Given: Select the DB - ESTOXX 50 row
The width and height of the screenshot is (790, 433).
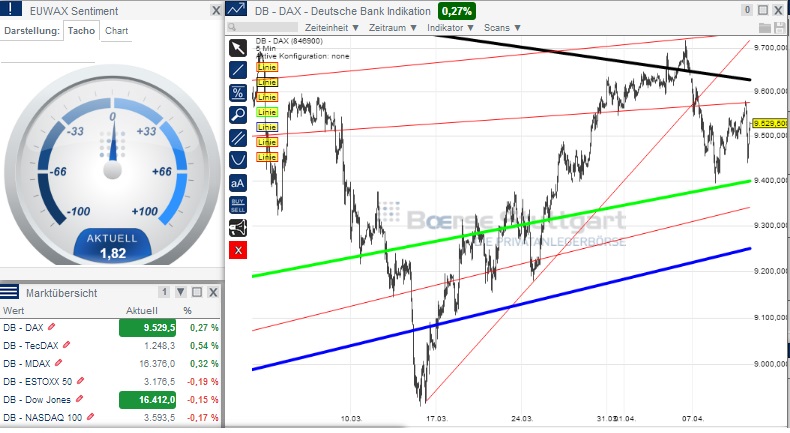Looking at the screenshot, I should pyautogui.click(x=110, y=382).
